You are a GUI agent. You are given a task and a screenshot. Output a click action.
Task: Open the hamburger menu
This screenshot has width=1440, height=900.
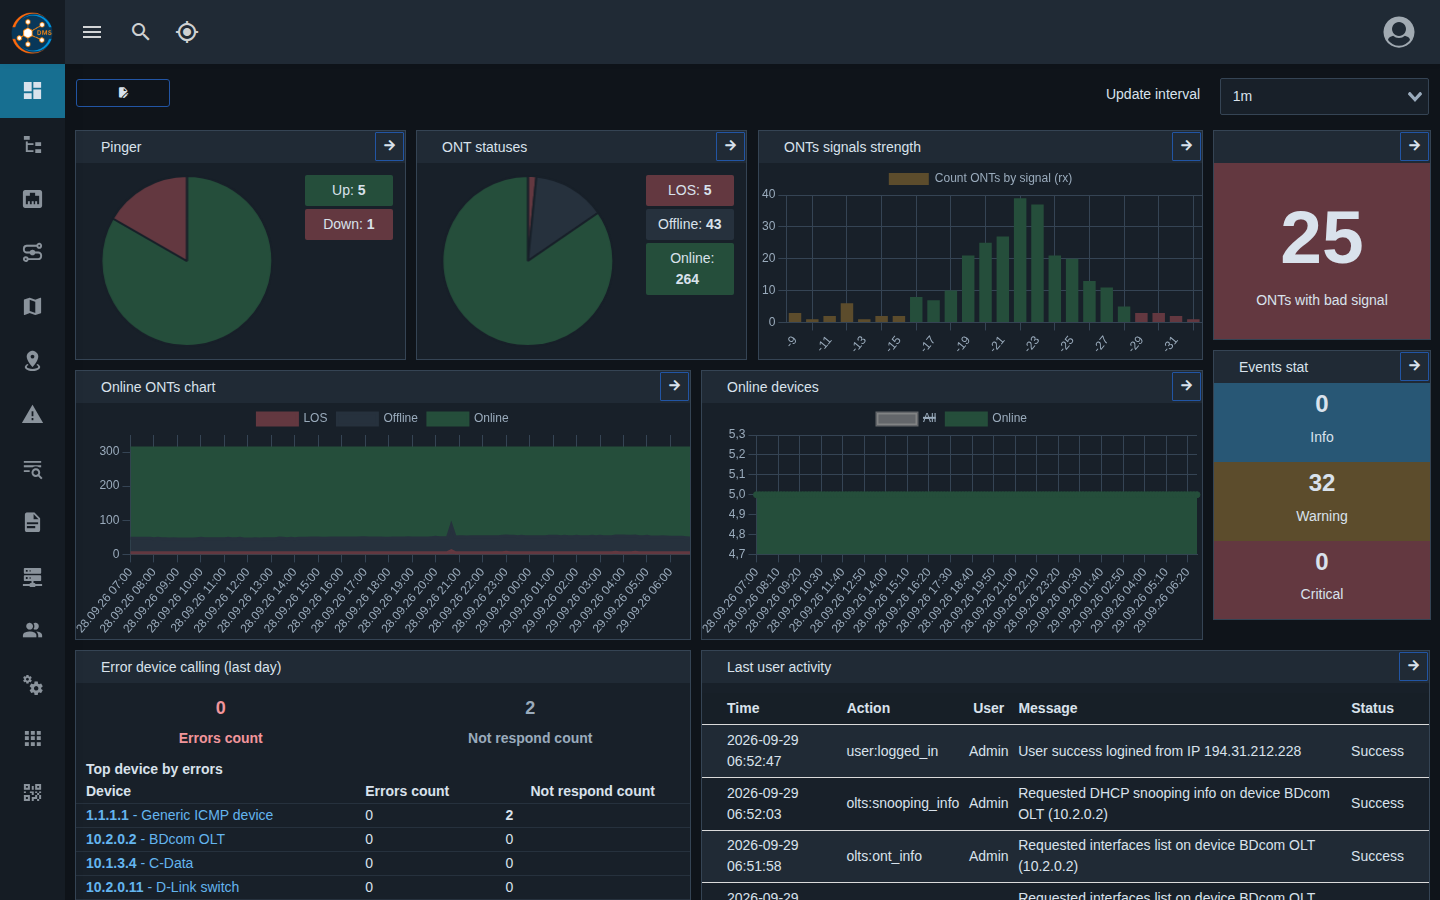[x=92, y=32]
